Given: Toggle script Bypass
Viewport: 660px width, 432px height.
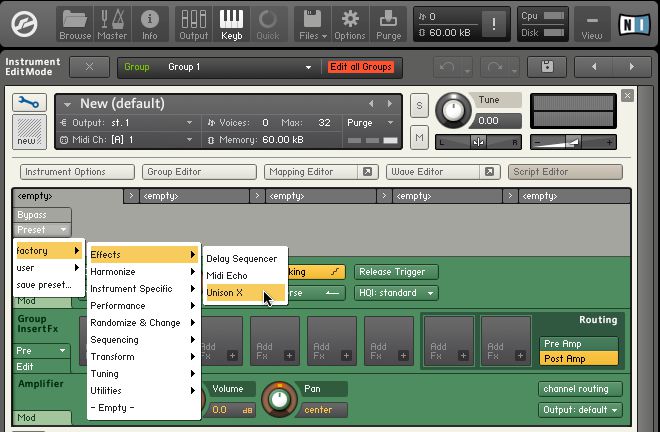Looking at the screenshot, I should click(42, 215).
